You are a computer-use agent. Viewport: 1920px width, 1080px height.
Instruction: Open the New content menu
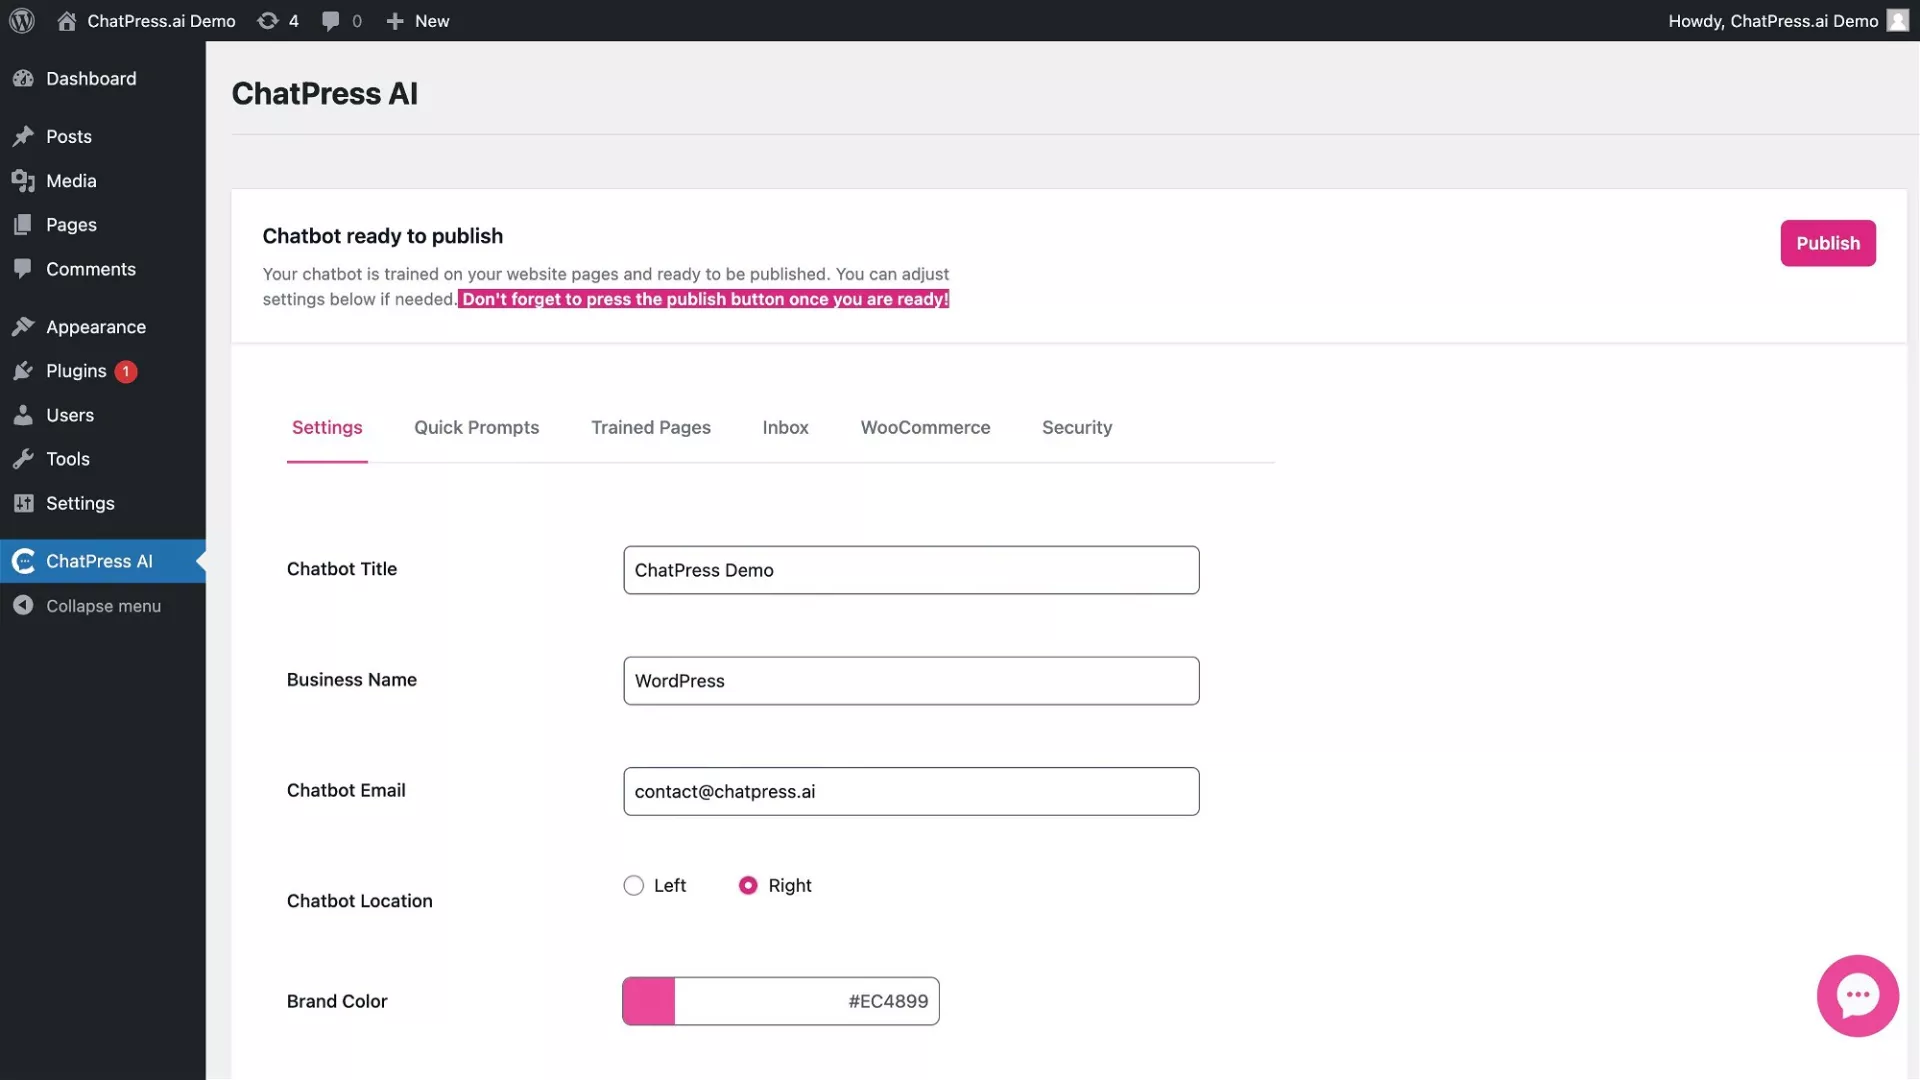(418, 20)
